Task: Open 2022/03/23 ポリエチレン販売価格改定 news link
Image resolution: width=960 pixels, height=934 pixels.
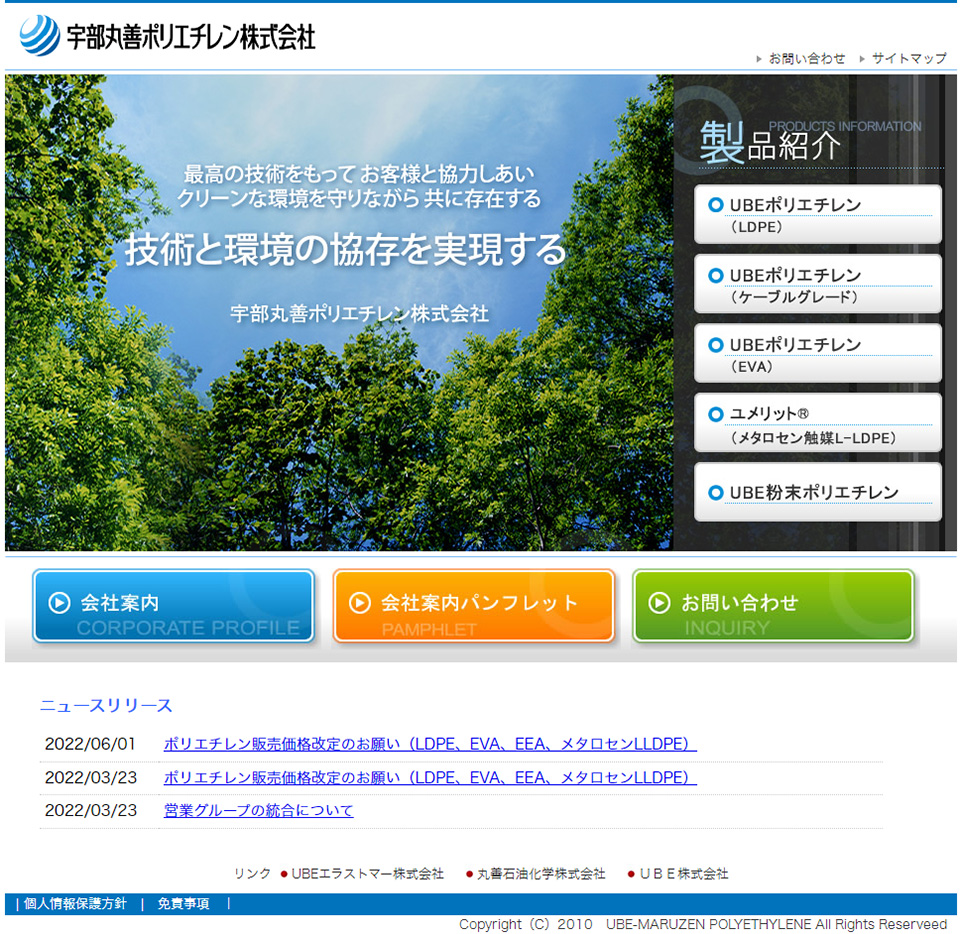Action: (x=430, y=777)
